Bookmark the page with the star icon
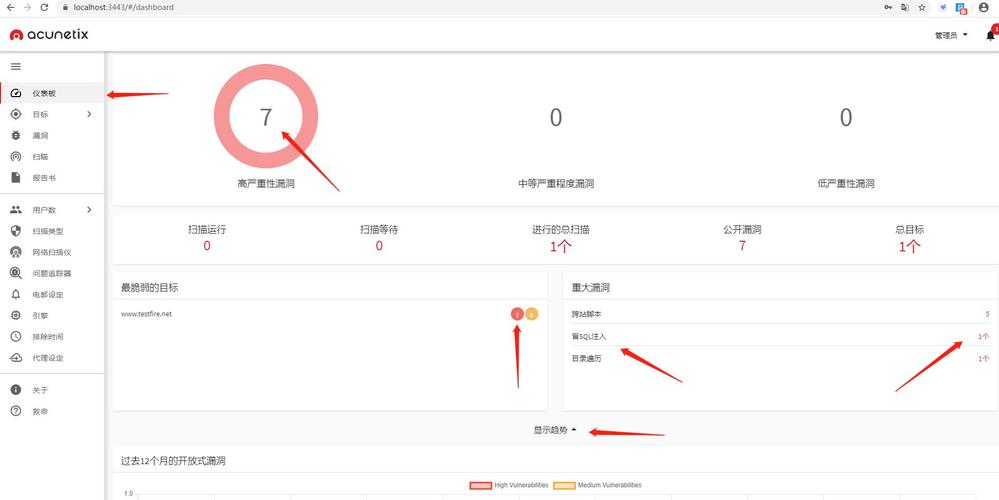This screenshot has width=999, height=500. pyautogui.click(x=922, y=7)
